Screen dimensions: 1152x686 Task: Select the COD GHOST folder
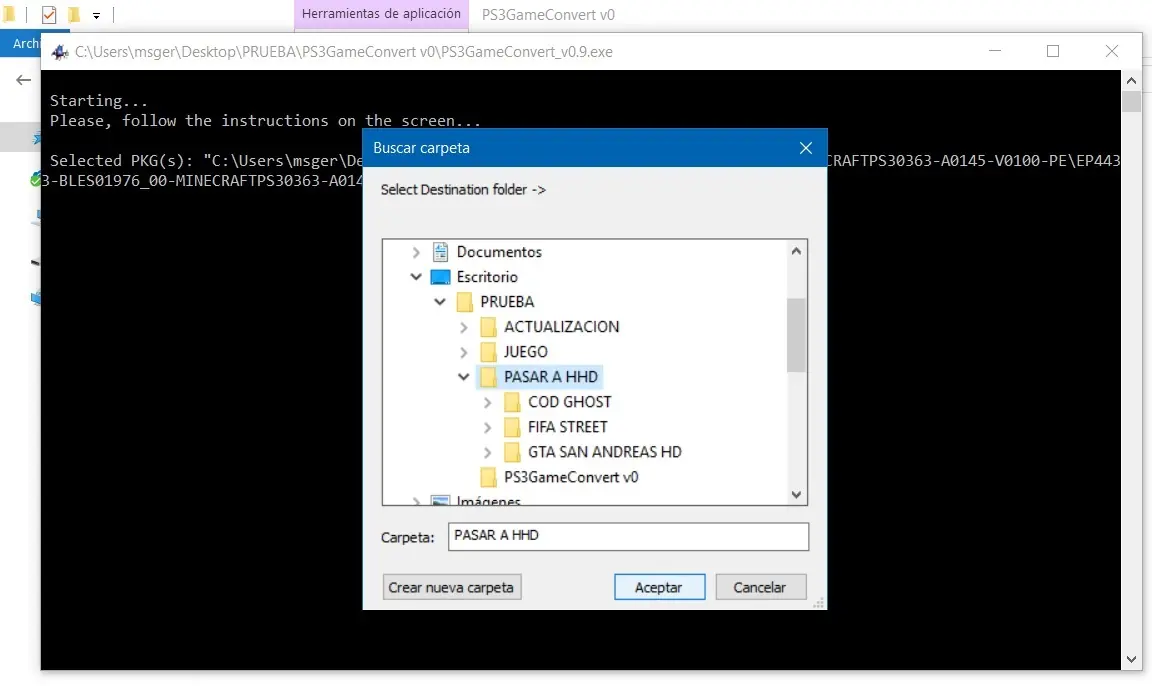click(x=569, y=402)
